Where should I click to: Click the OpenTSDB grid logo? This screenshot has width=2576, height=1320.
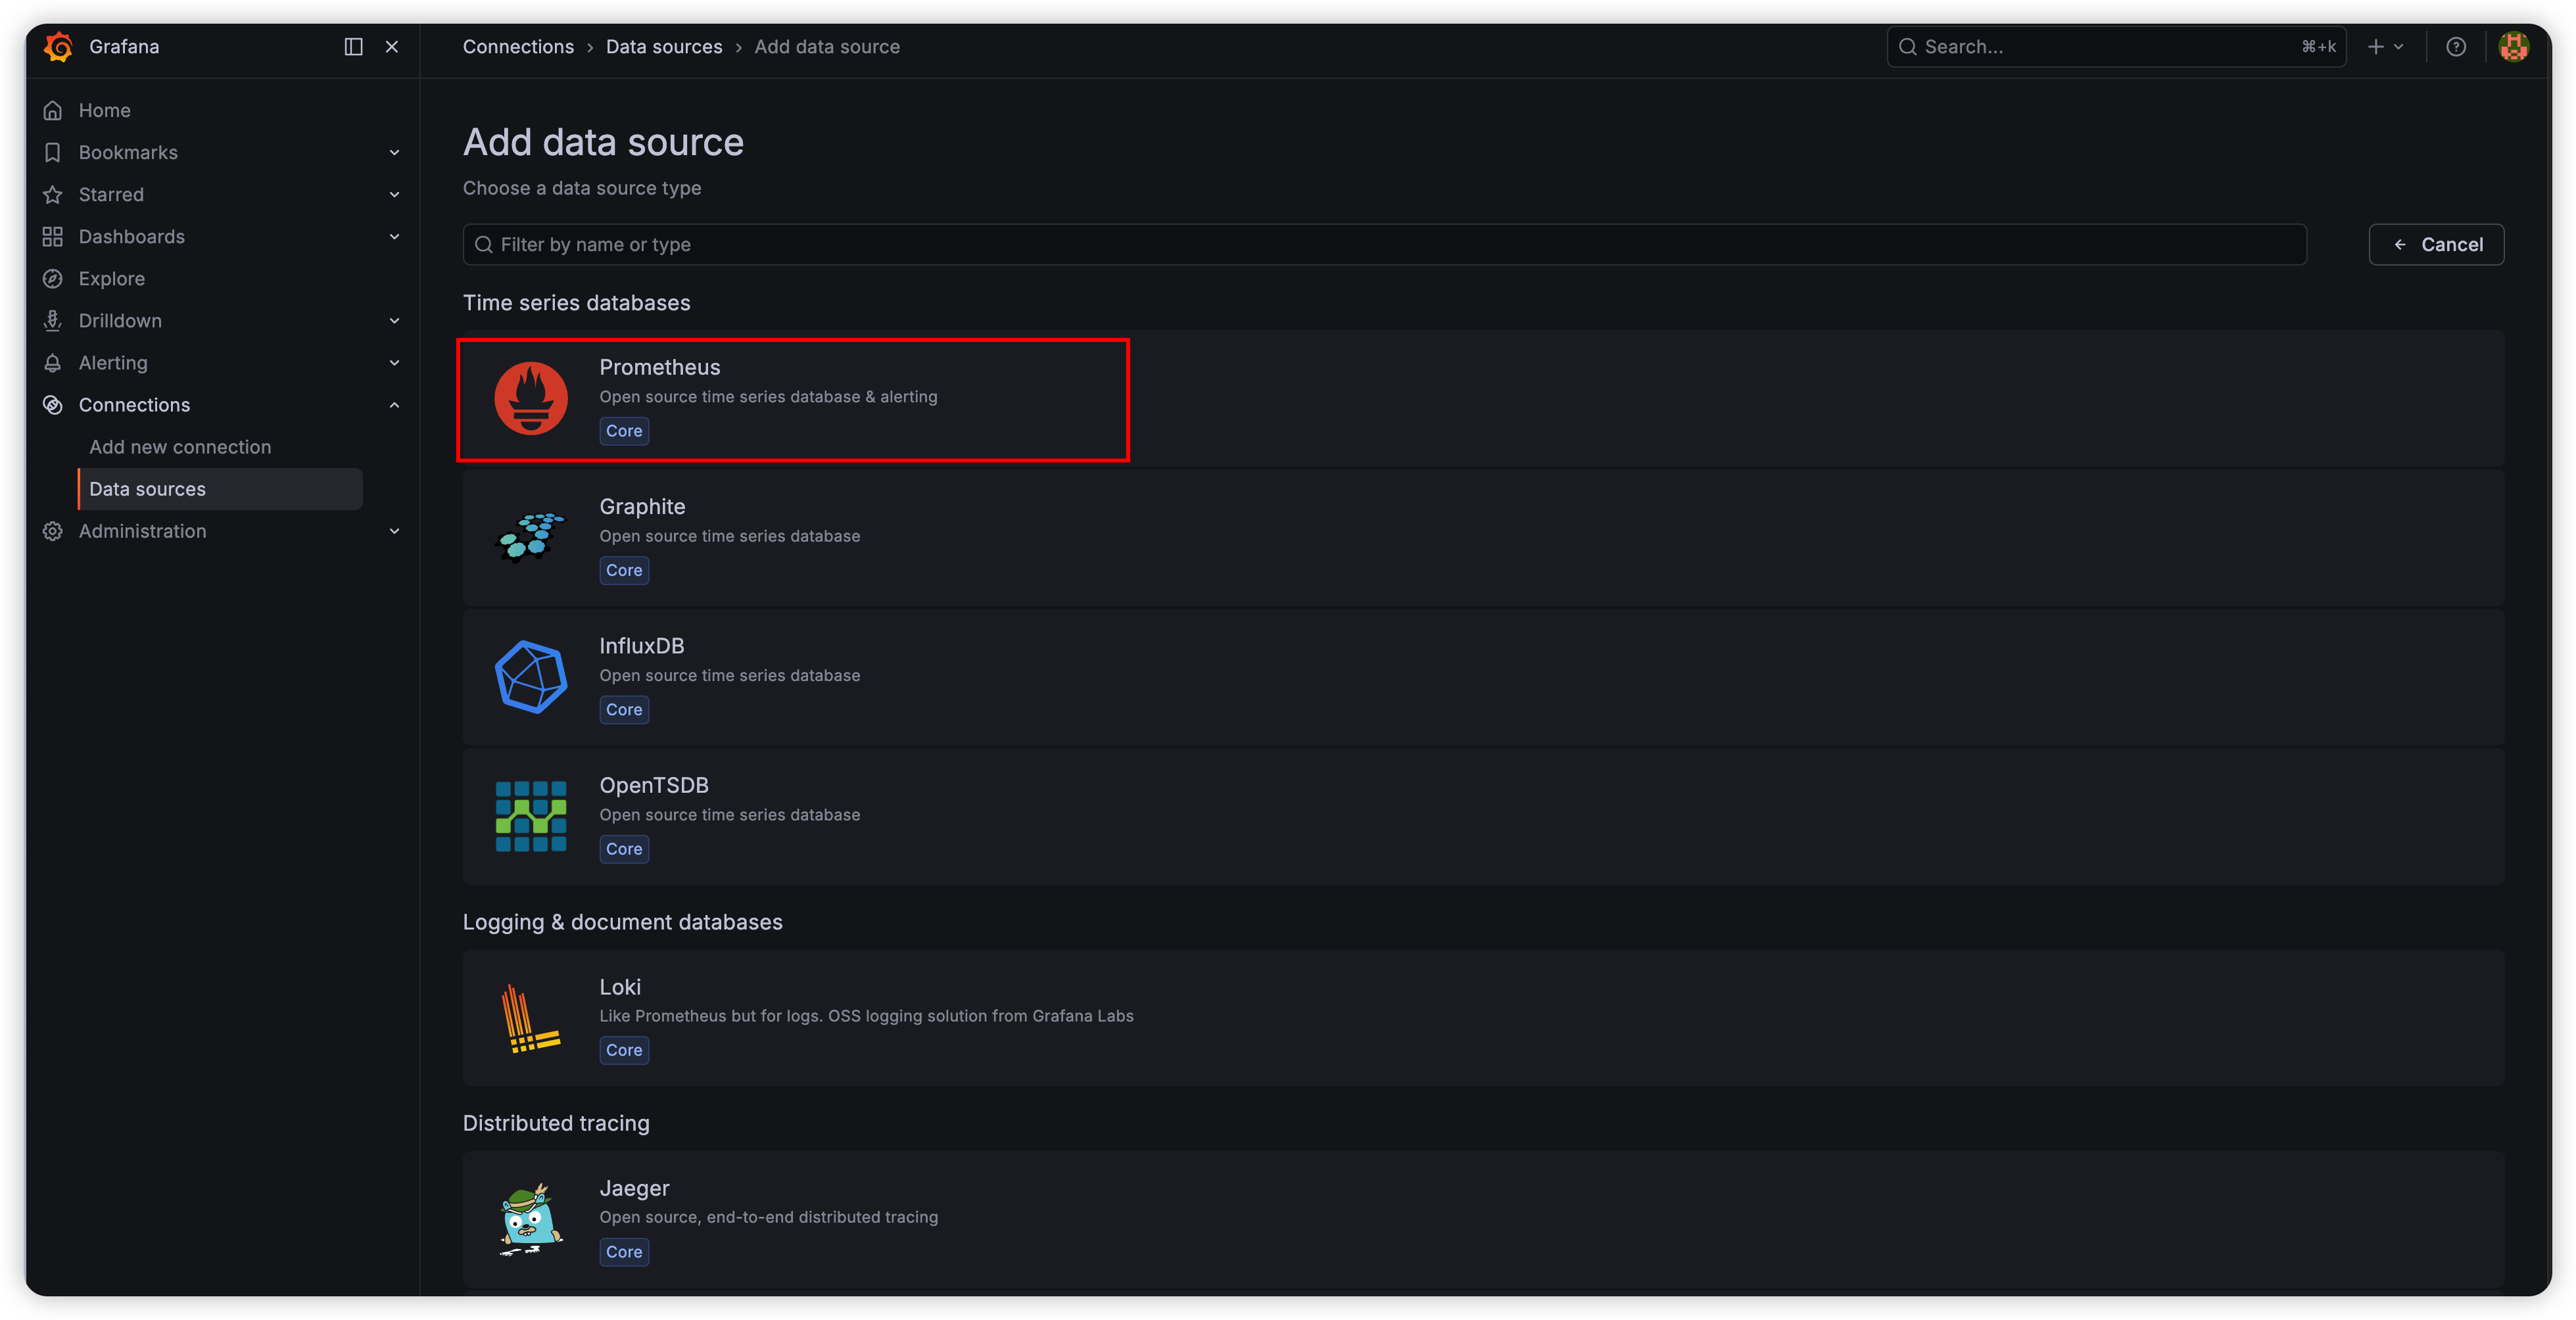point(531,816)
